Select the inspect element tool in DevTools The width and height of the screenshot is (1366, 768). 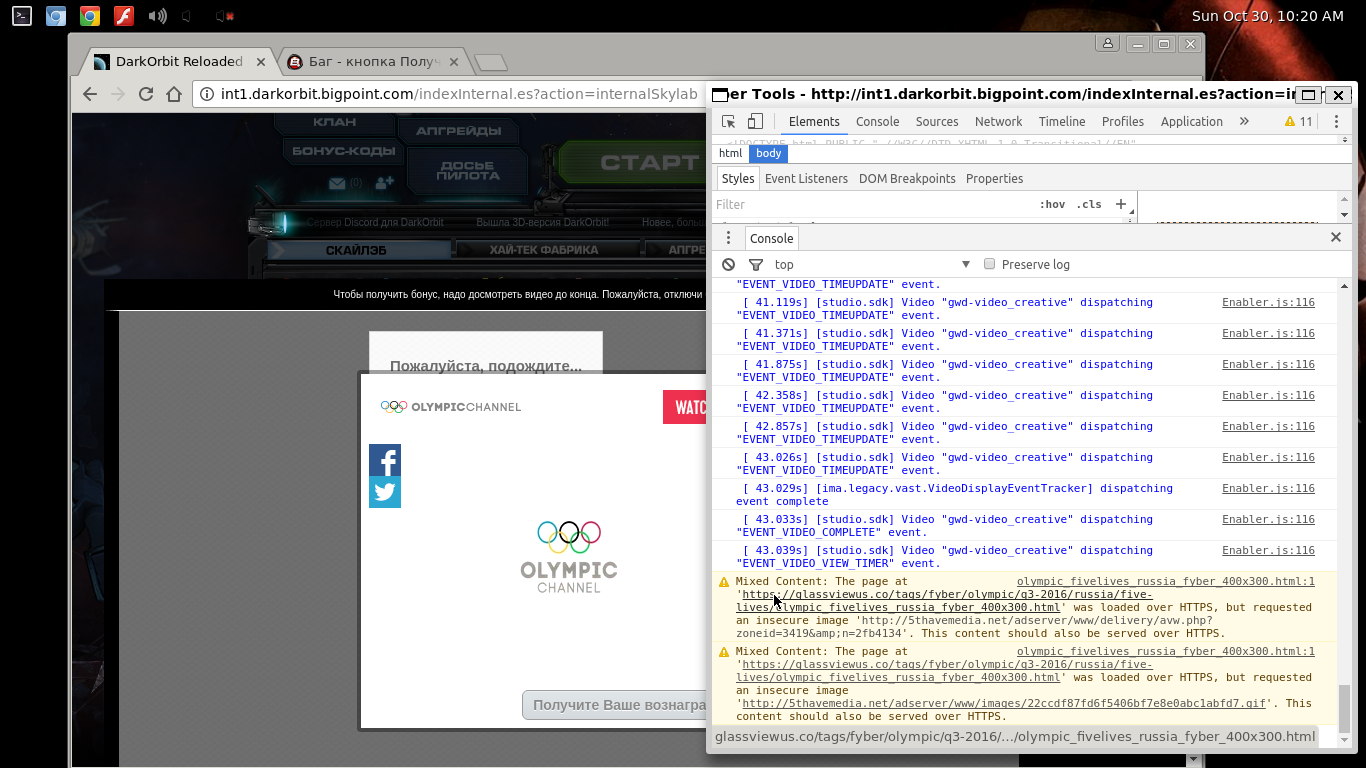(x=728, y=121)
